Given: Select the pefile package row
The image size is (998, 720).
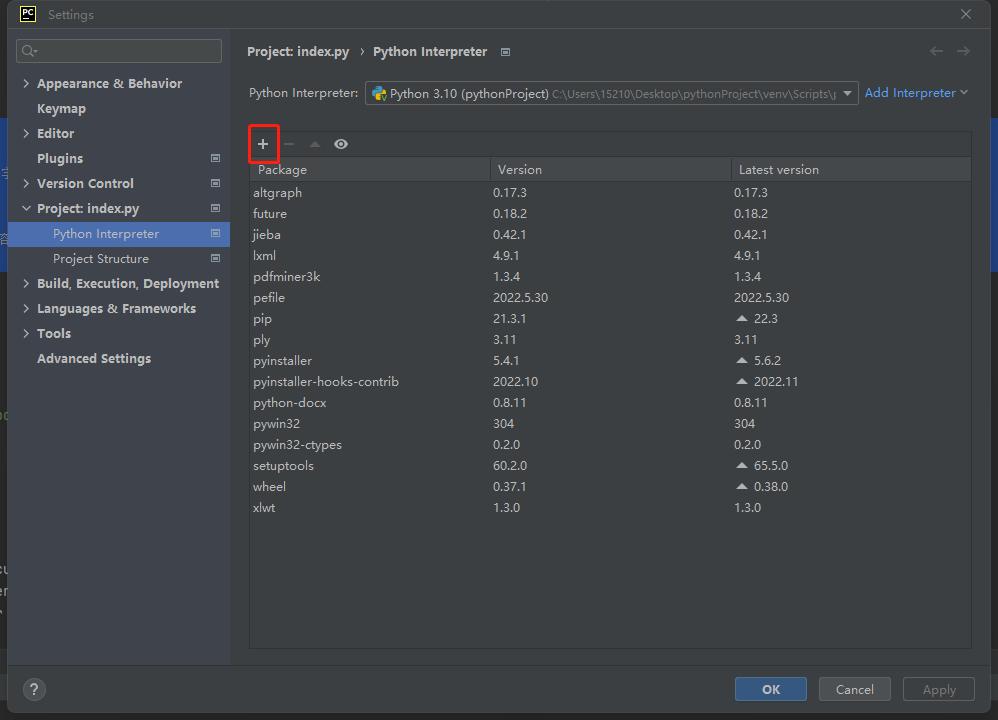Looking at the screenshot, I should point(610,297).
